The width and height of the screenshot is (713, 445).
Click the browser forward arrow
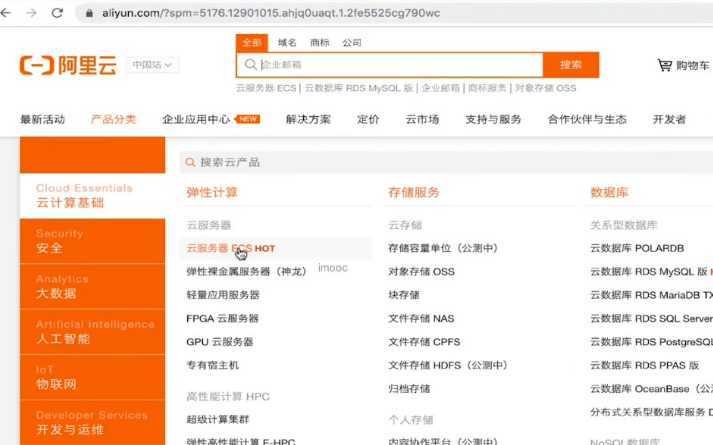[x=31, y=13]
